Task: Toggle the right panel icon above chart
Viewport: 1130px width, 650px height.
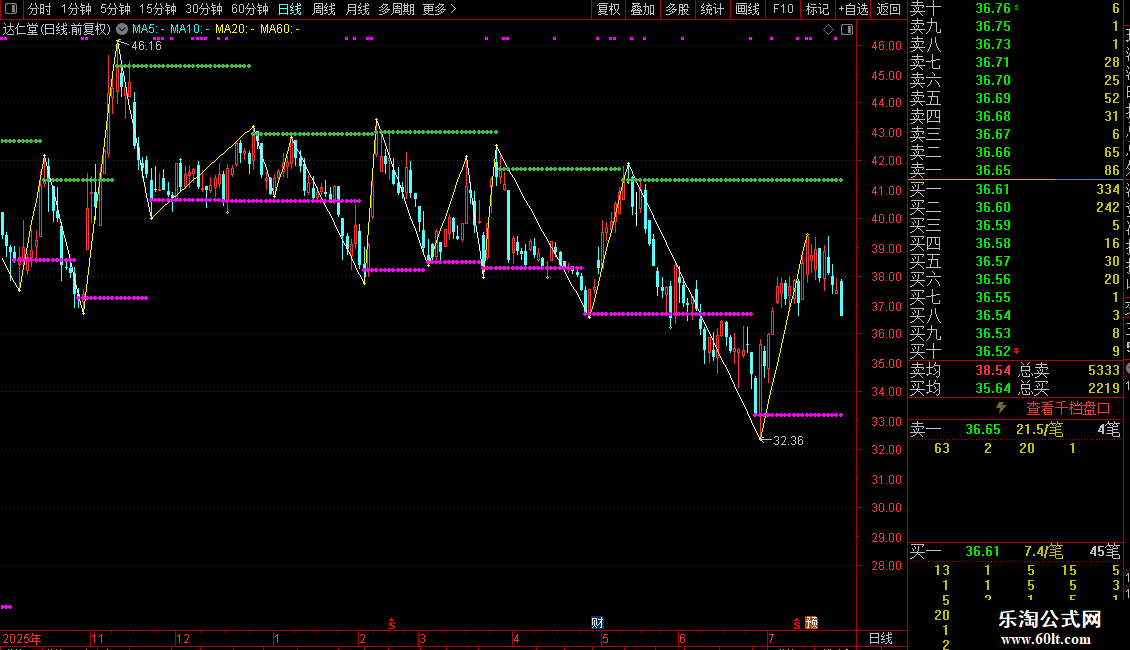Action: [847, 30]
